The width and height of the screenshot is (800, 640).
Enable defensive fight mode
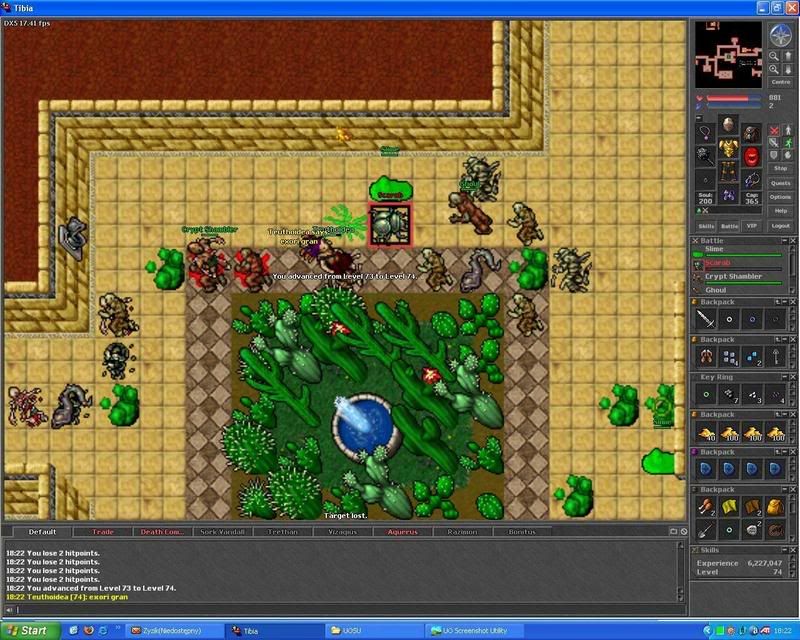[774, 155]
